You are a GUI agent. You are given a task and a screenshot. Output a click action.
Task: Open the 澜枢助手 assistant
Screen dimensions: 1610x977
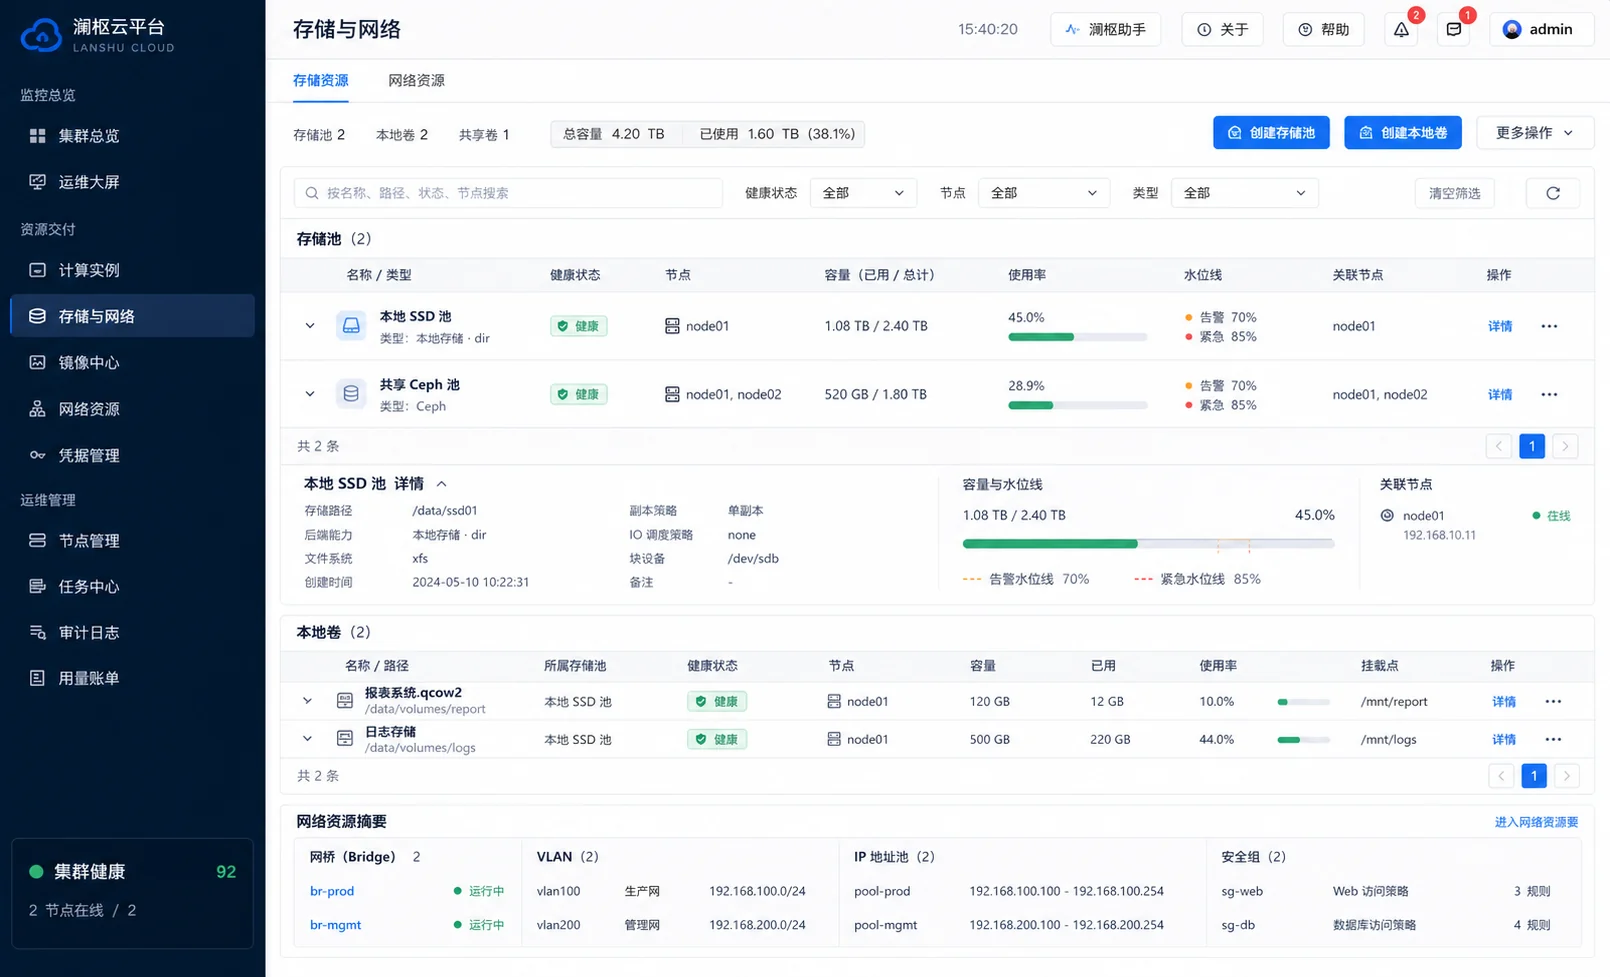(1105, 29)
